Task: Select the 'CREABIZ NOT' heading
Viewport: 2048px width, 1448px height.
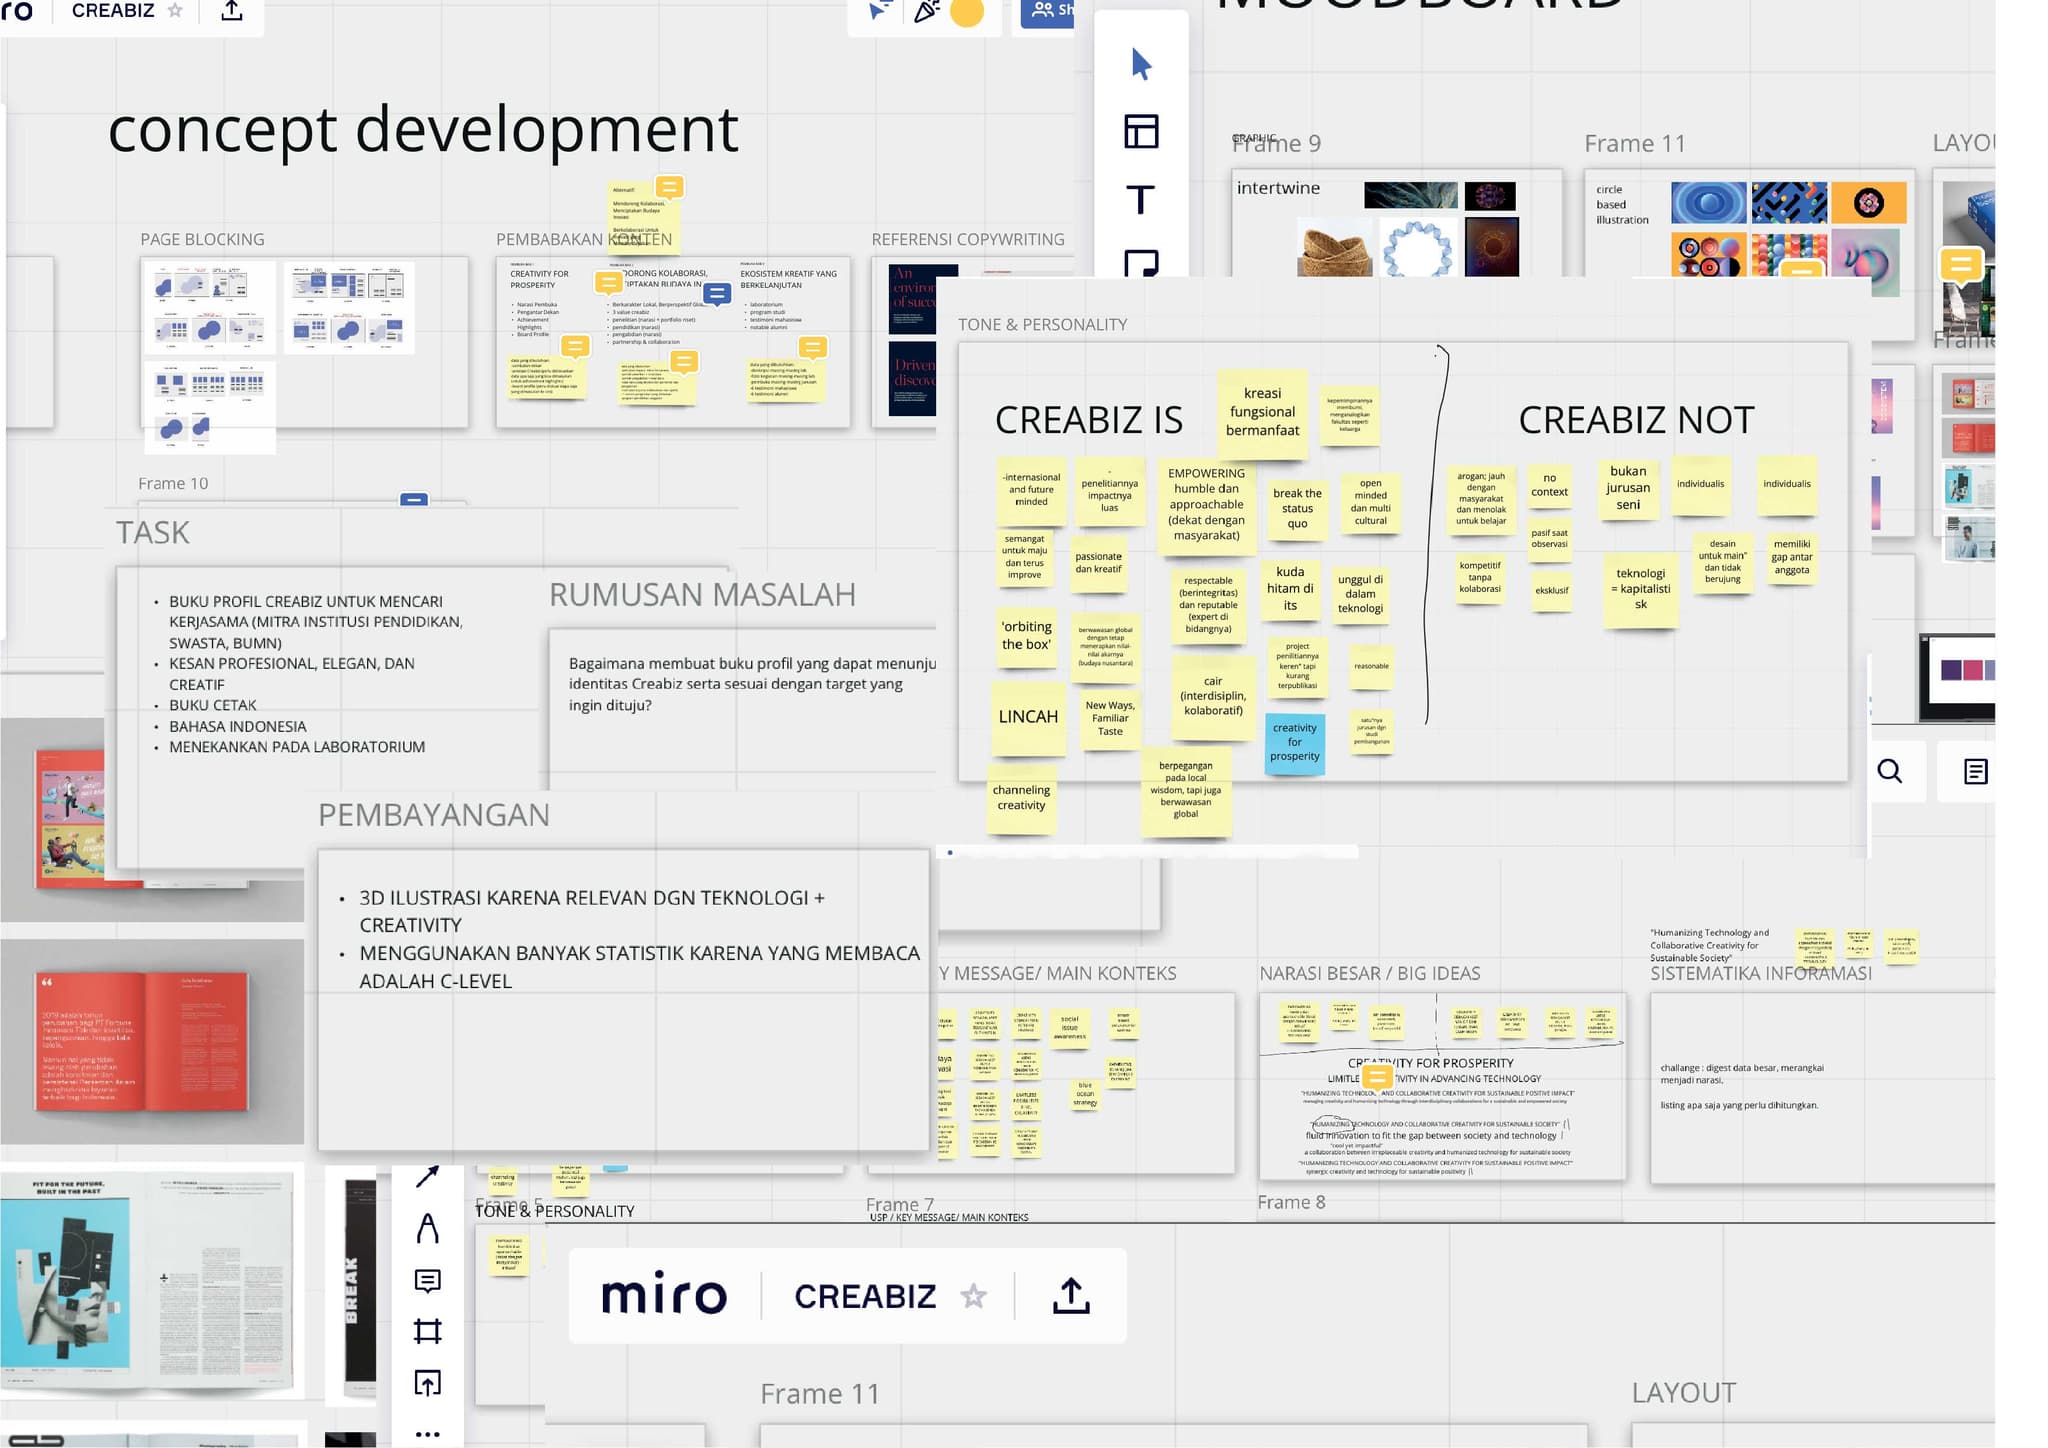Action: pos(1636,420)
